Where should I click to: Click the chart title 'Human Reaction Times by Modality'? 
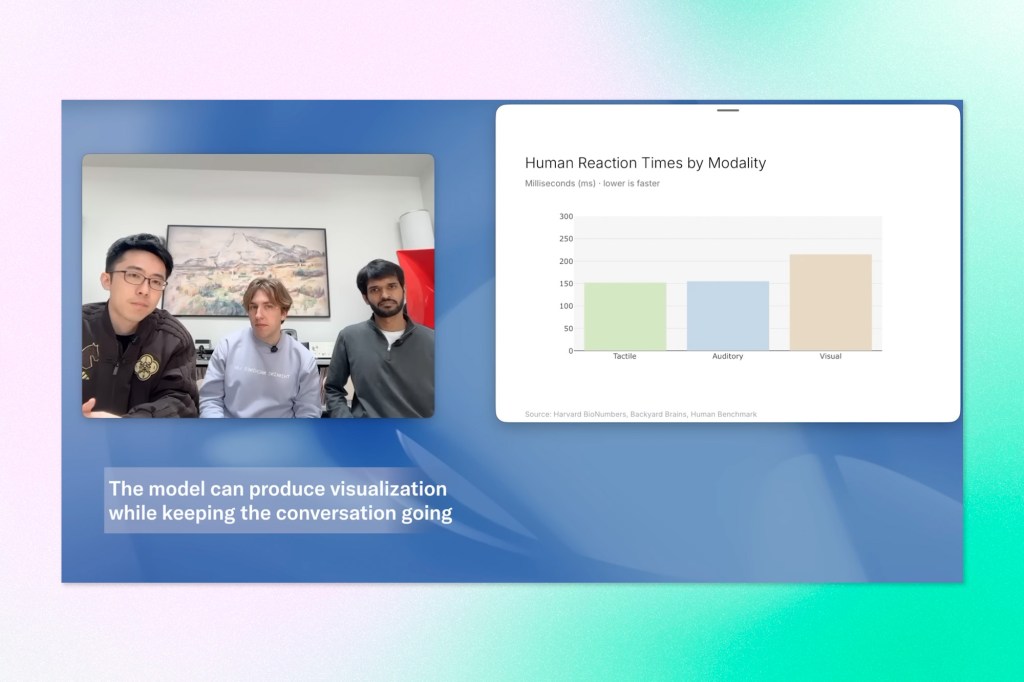click(645, 163)
